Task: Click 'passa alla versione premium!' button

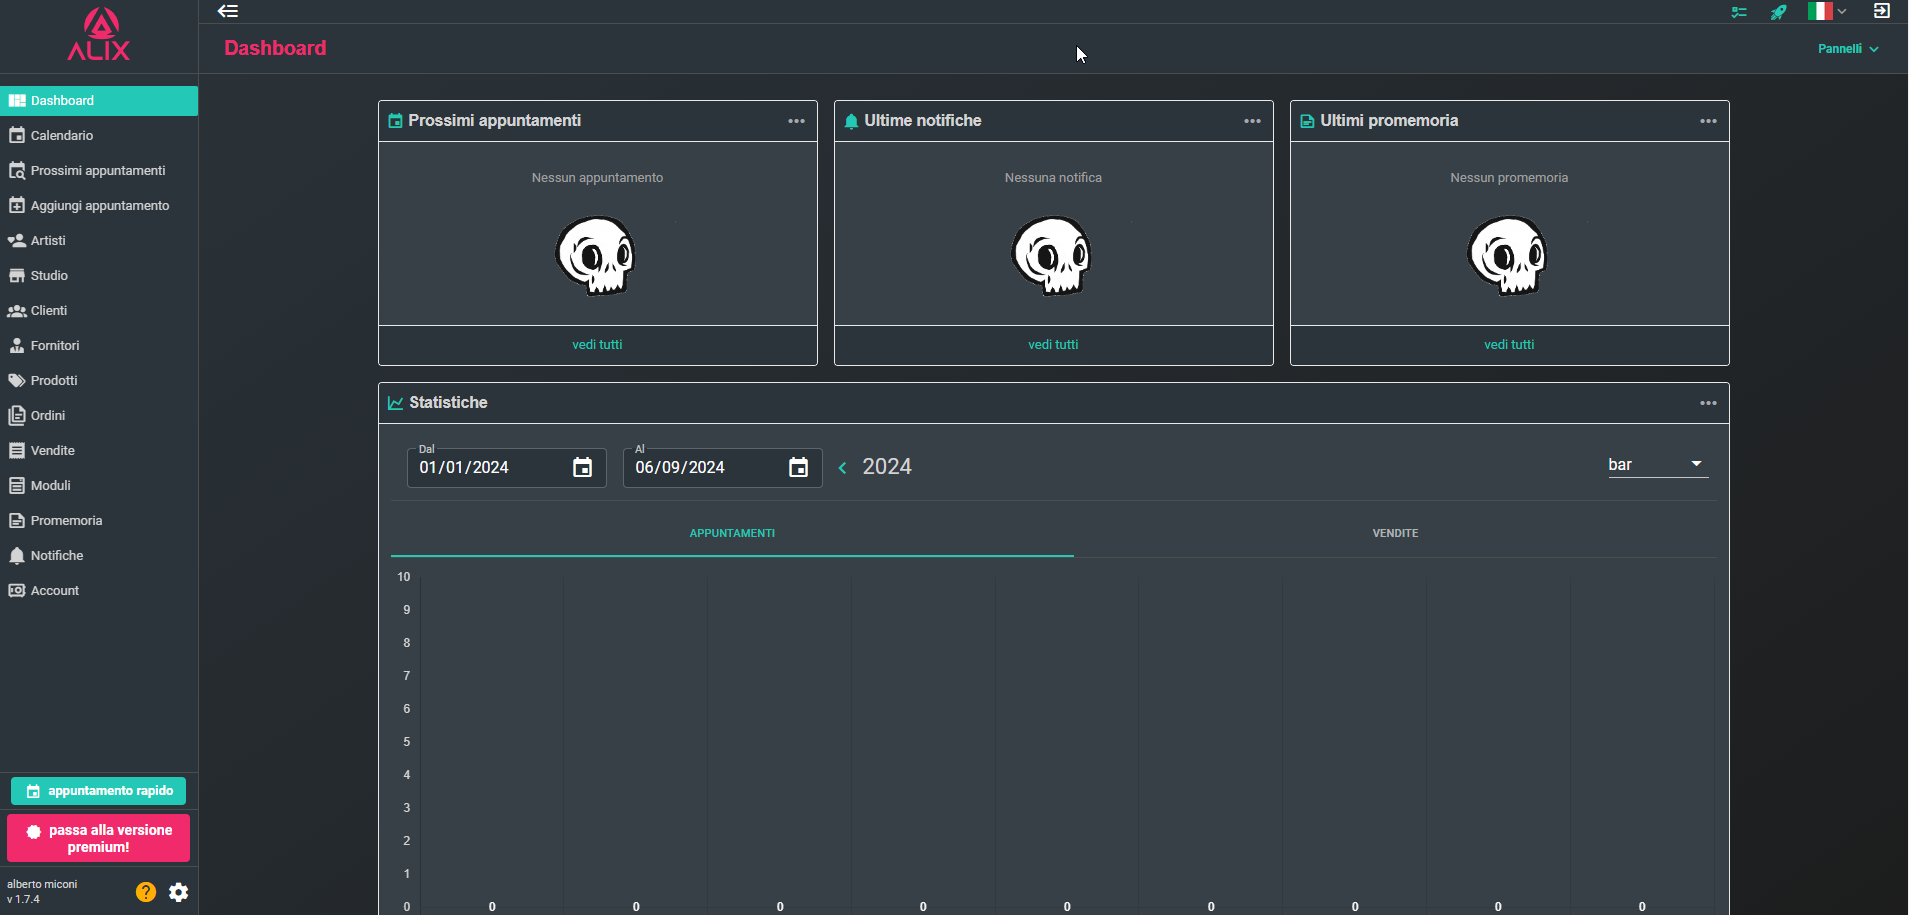Action: [x=99, y=838]
